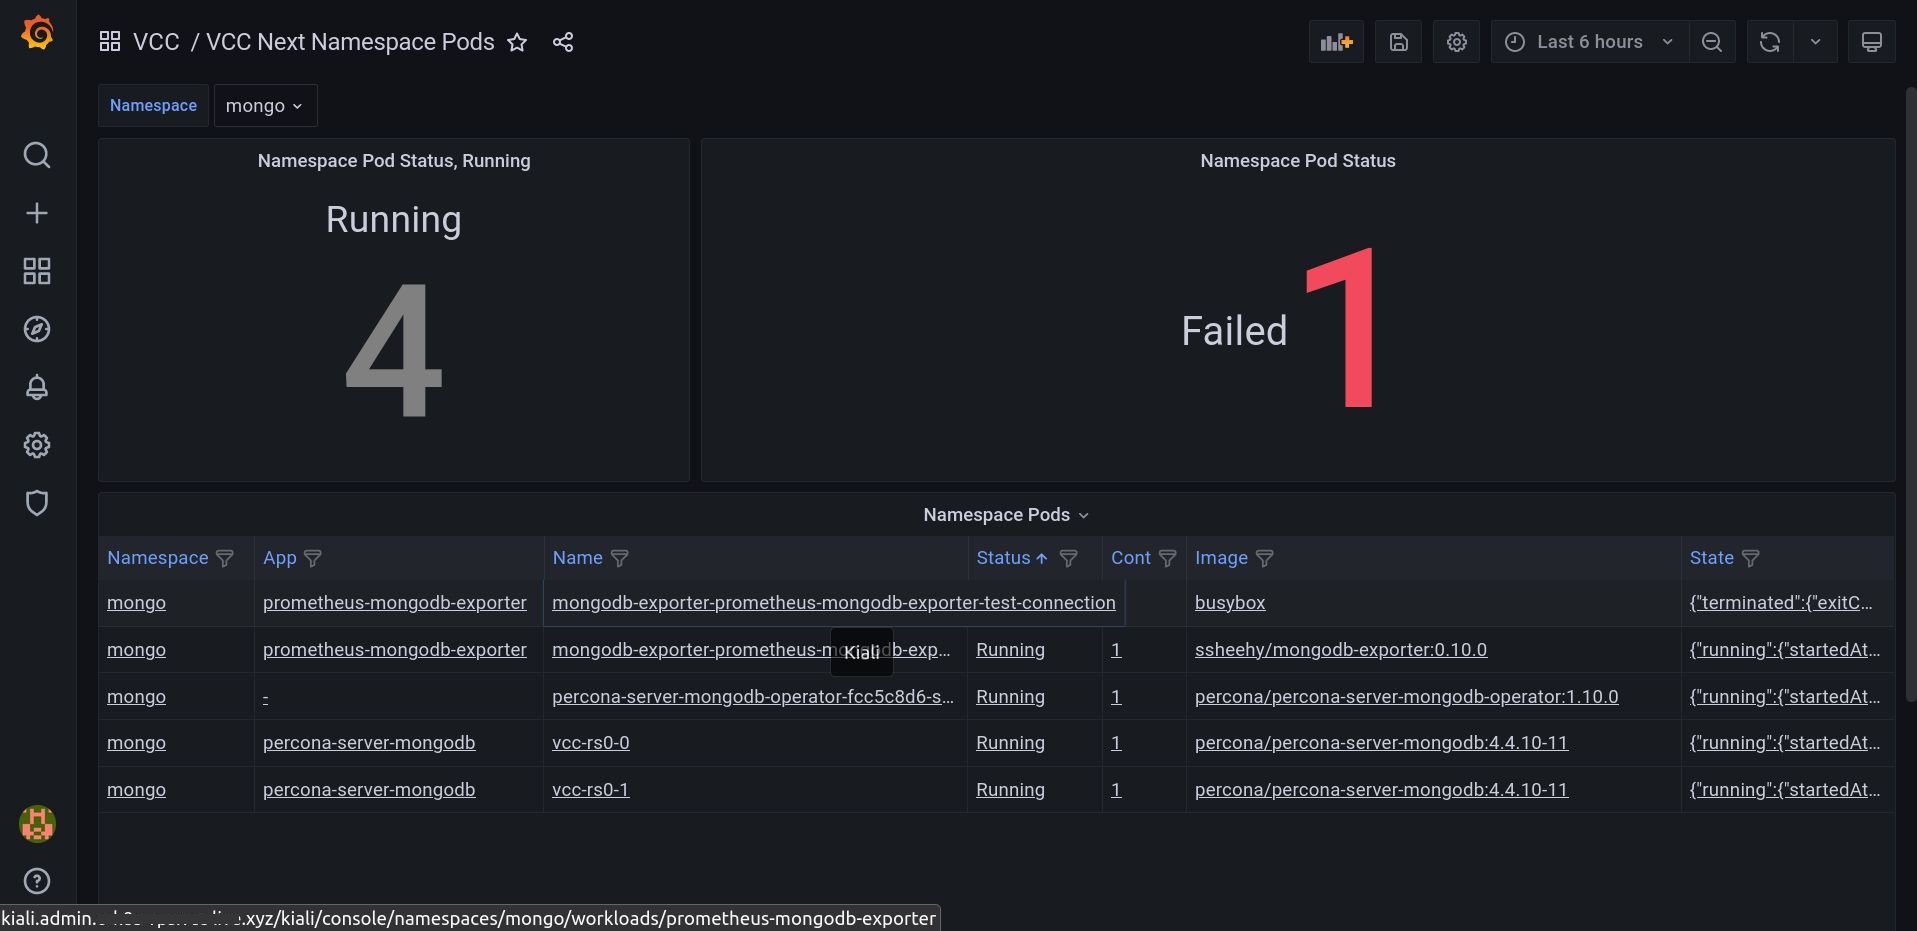This screenshot has width=1917, height=931.
Task: Filter the Image column
Action: tap(1264, 558)
